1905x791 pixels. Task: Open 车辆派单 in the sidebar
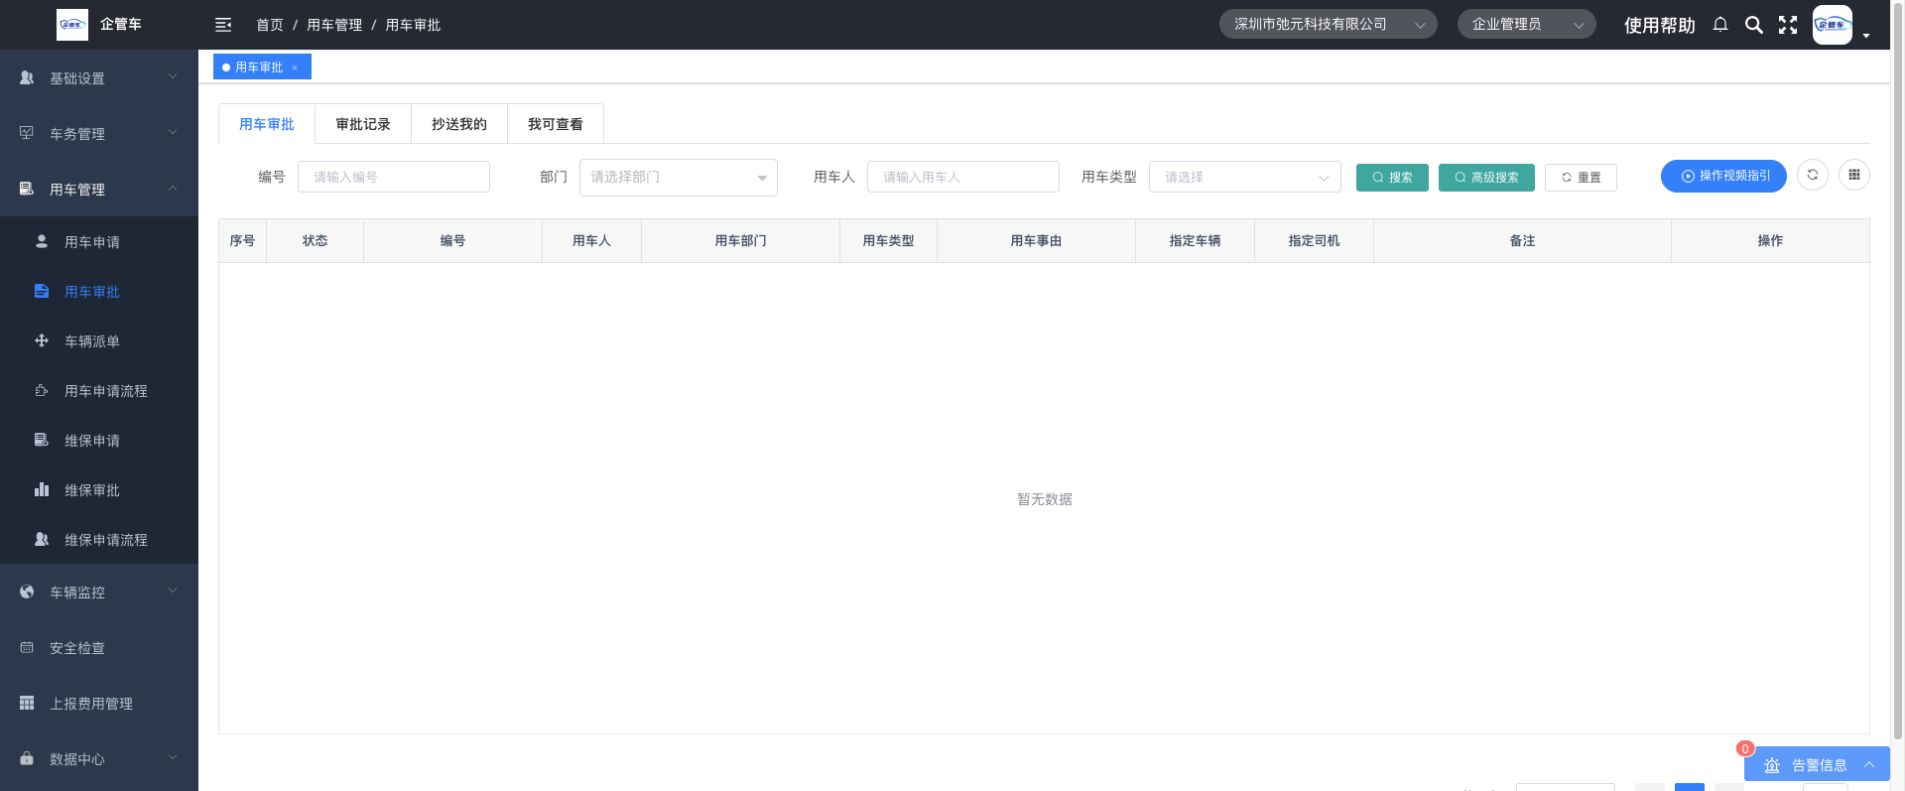[99, 341]
